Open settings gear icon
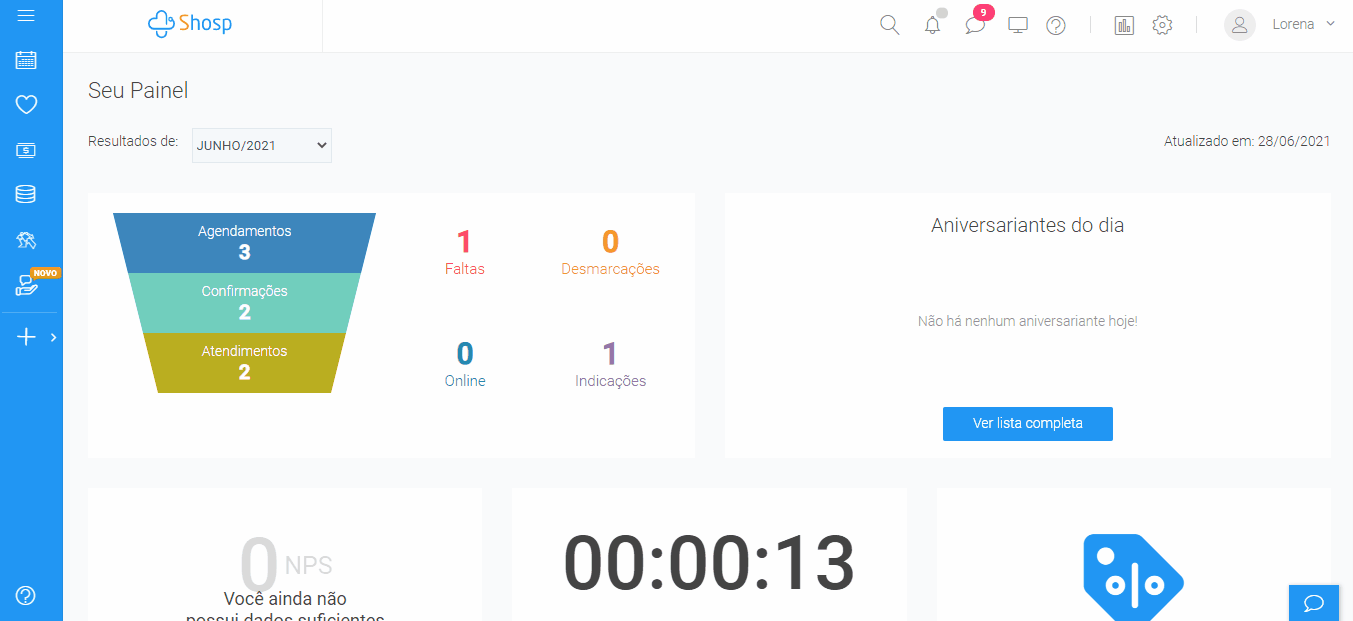Viewport: 1353px width, 621px height. click(x=1162, y=25)
